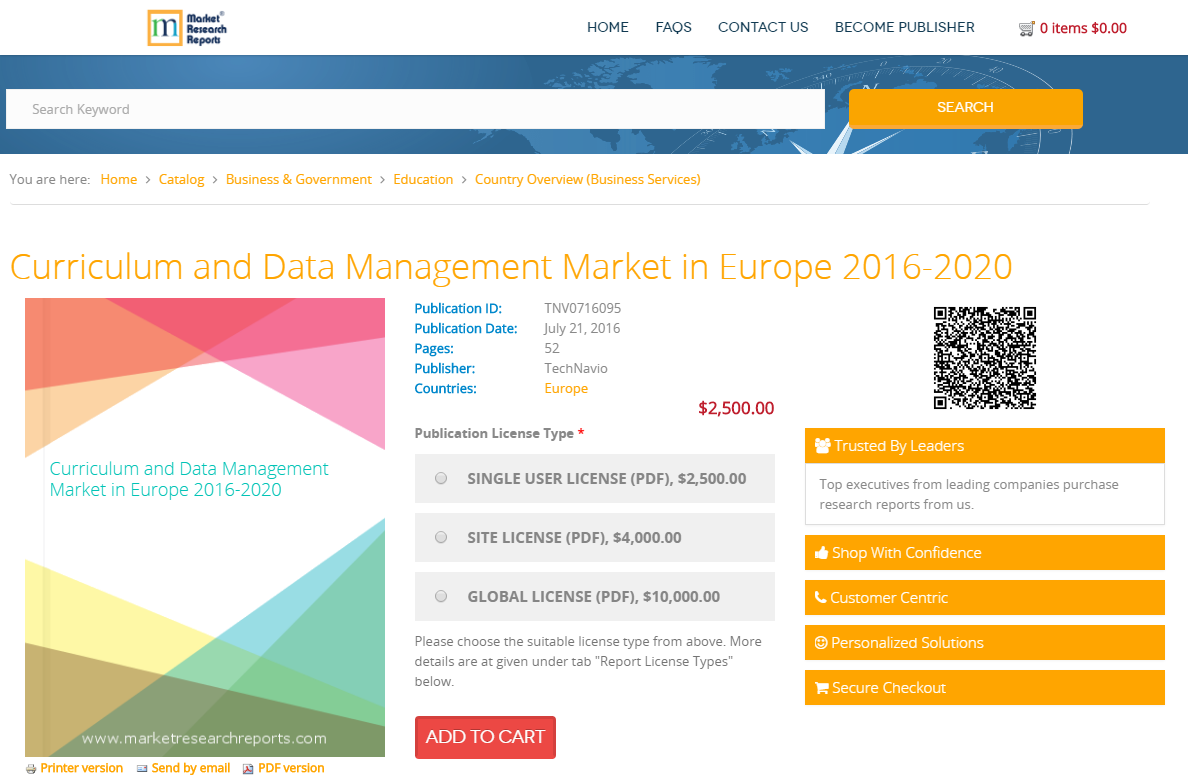Expand the Customer Centric panel
1188x781 pixels.
pyautogui.click(x=984, y=597)
